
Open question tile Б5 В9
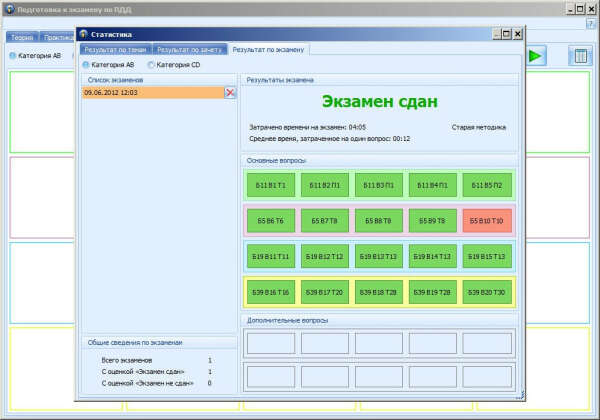pyautogui.click(x=433, y=221)
